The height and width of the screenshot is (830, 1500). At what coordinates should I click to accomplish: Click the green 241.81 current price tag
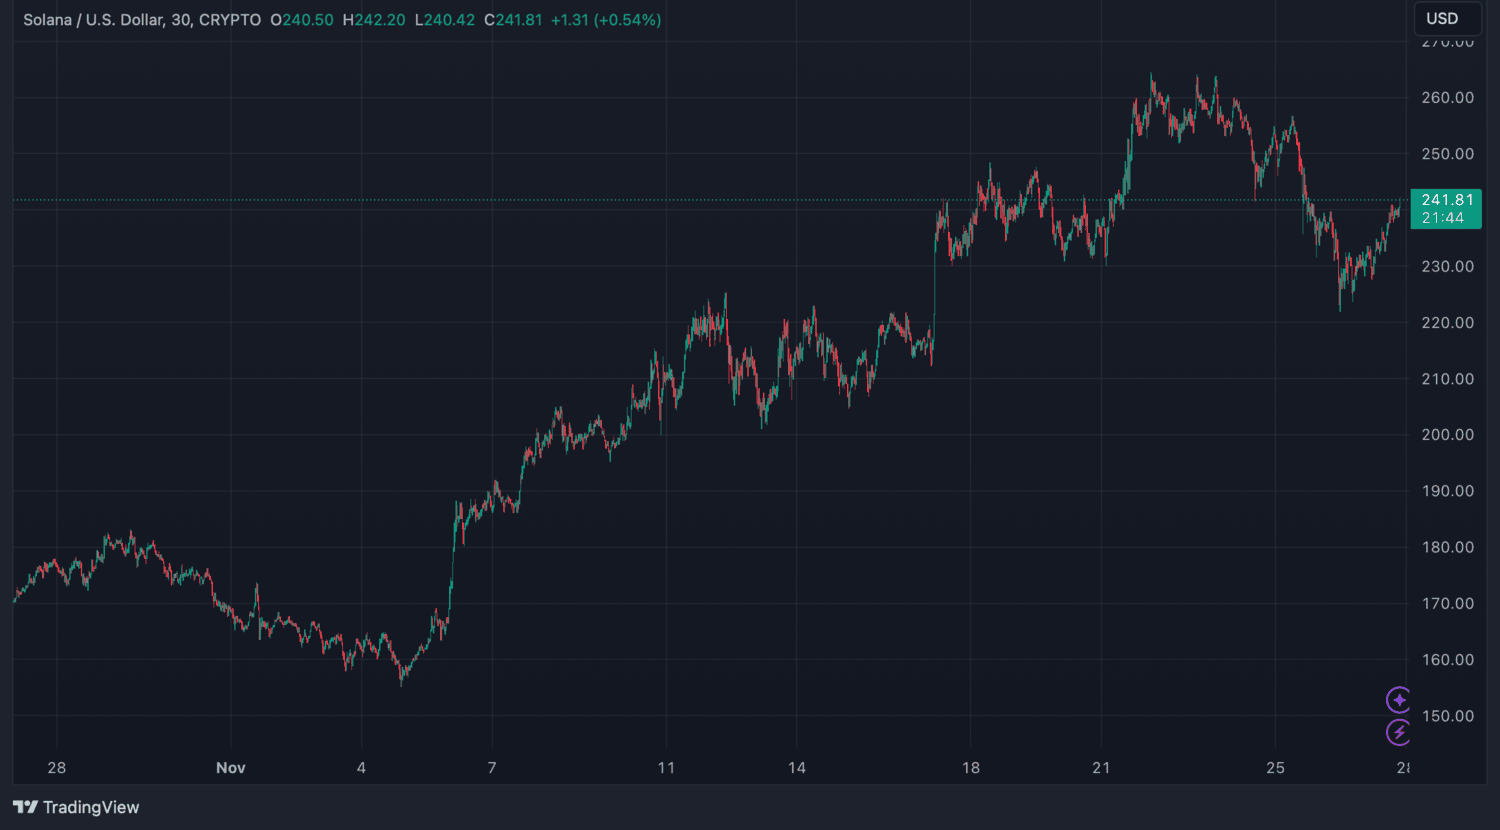click(1446, 200)
